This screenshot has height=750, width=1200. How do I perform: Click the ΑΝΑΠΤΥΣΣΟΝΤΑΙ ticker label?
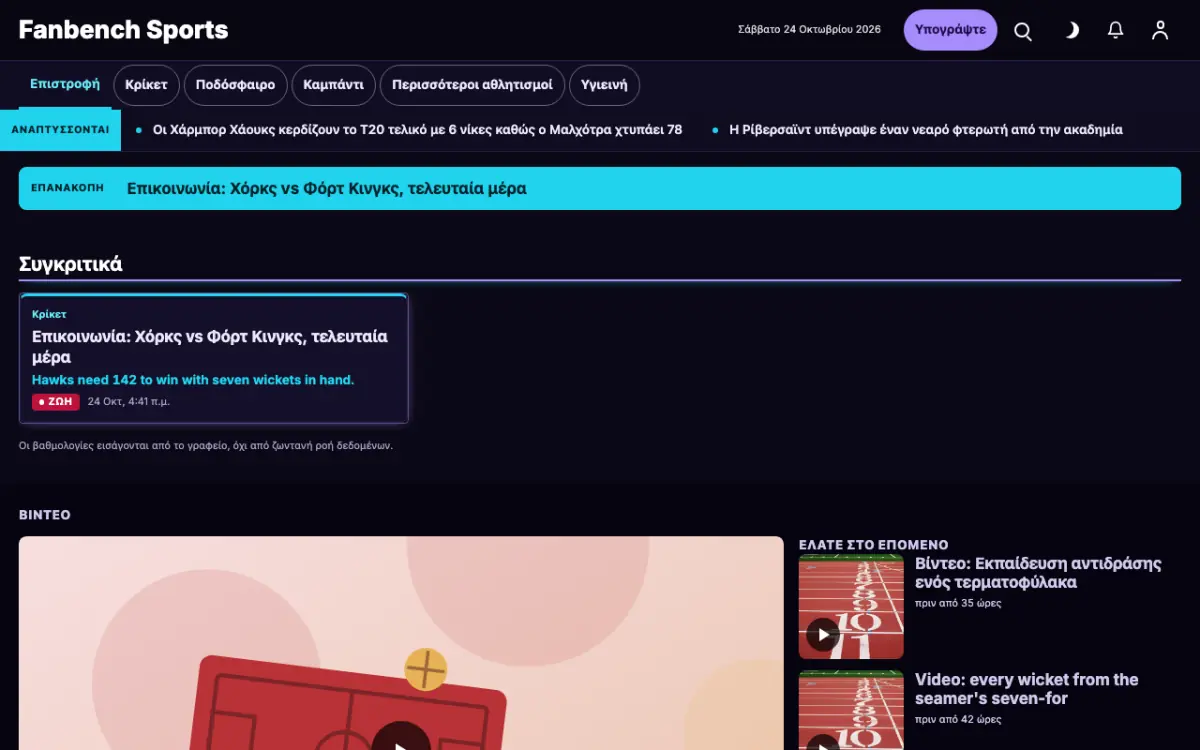tap(60, 130)
